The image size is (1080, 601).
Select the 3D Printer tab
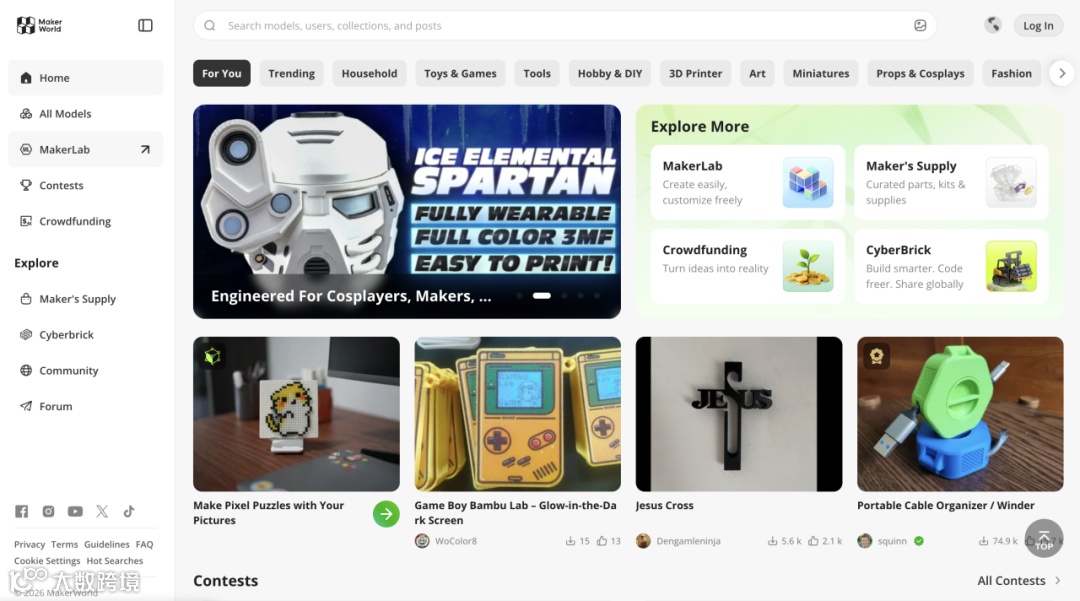pyautogui.click(x=696, y=73)
